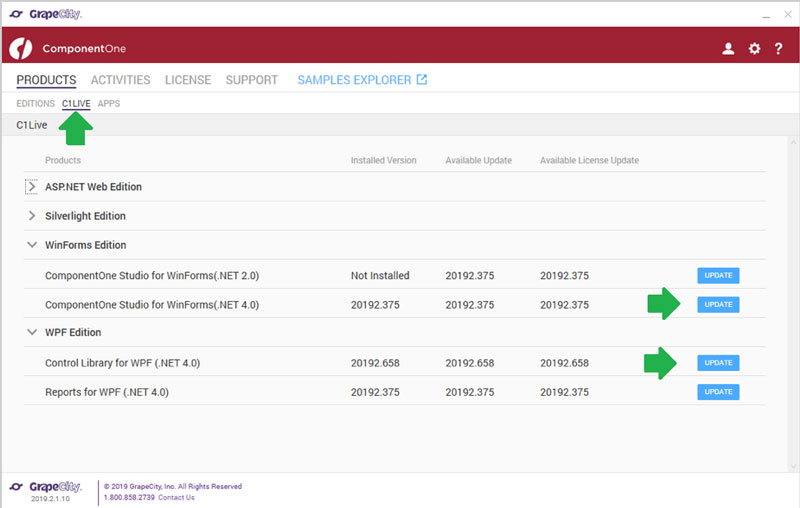The height and width of the screenshot is (508, 800).
Task: Open the user account icon
Action: click(x=728, y=48)
